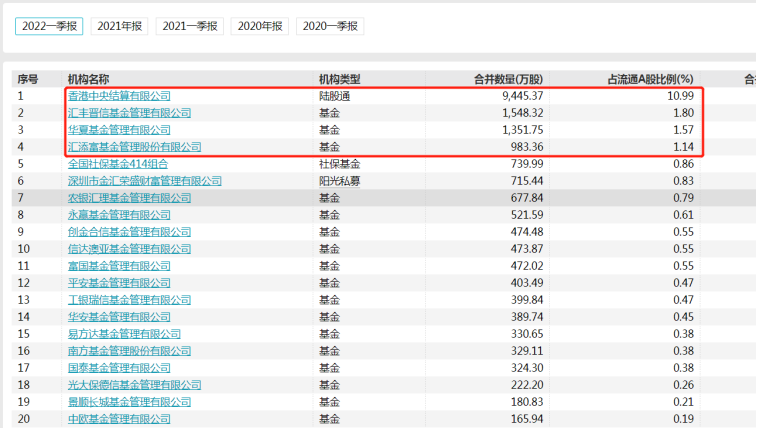Screen dimensions: 757x428
Task: Open 汇添富基金管理股份有限公司 link
Action: pos(135,147)
